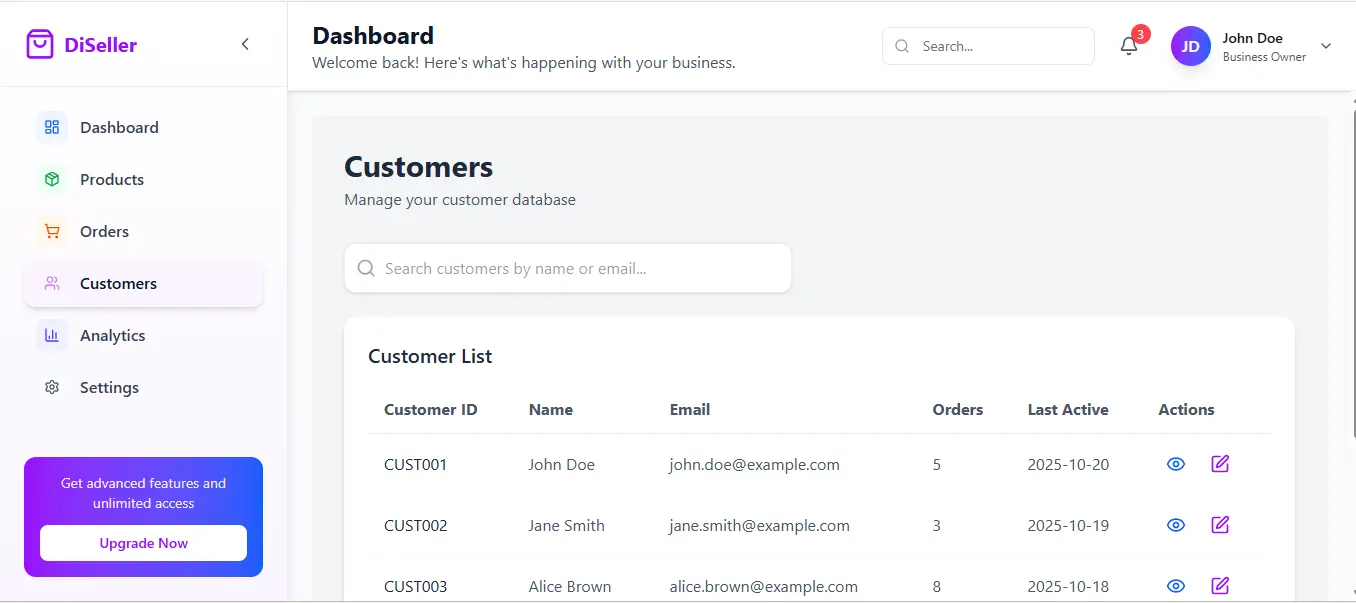Select the Orders cart icon in sidebar
This screenshot has width=1356, height=603.
point(51,231)
